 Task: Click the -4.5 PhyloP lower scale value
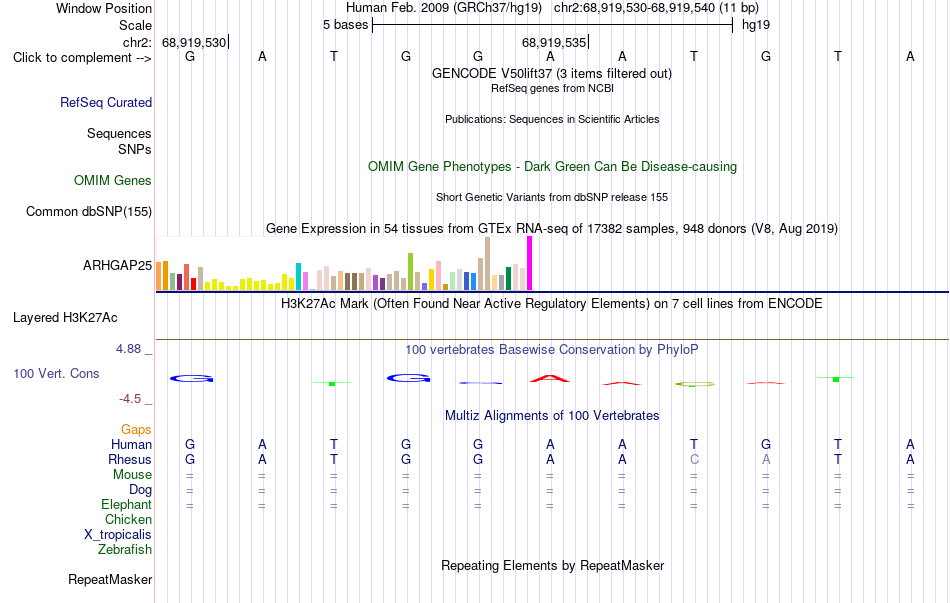[130, 399]
